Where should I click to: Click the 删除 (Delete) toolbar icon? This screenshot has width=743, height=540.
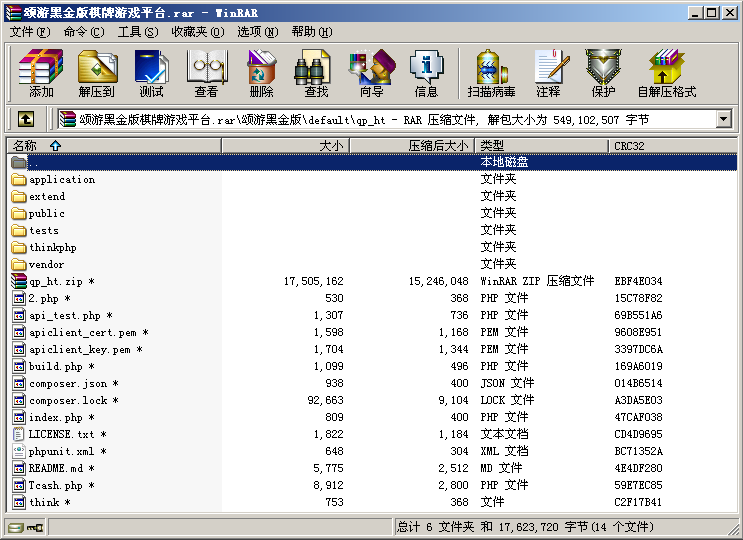261,74
